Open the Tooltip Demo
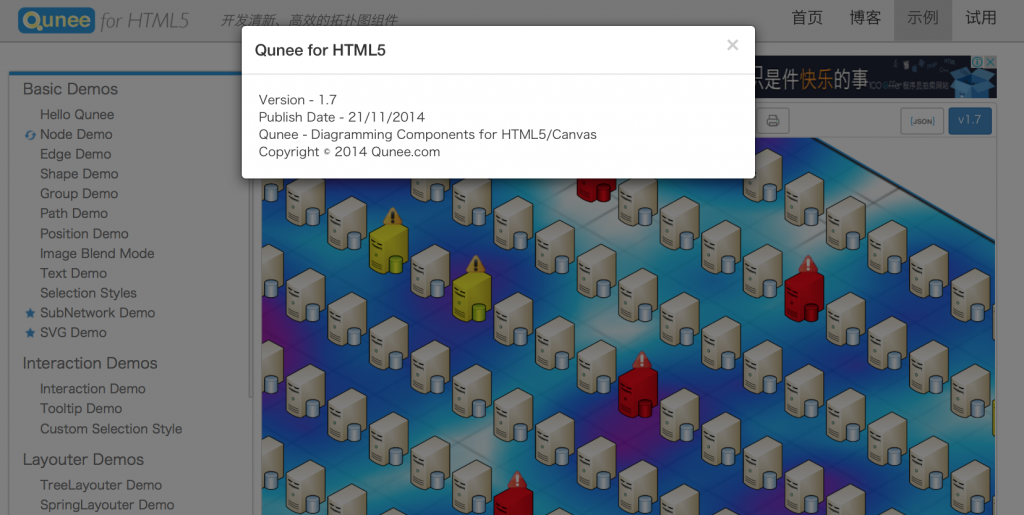The width and height of the screenshot is (1024, 515). 81,409
